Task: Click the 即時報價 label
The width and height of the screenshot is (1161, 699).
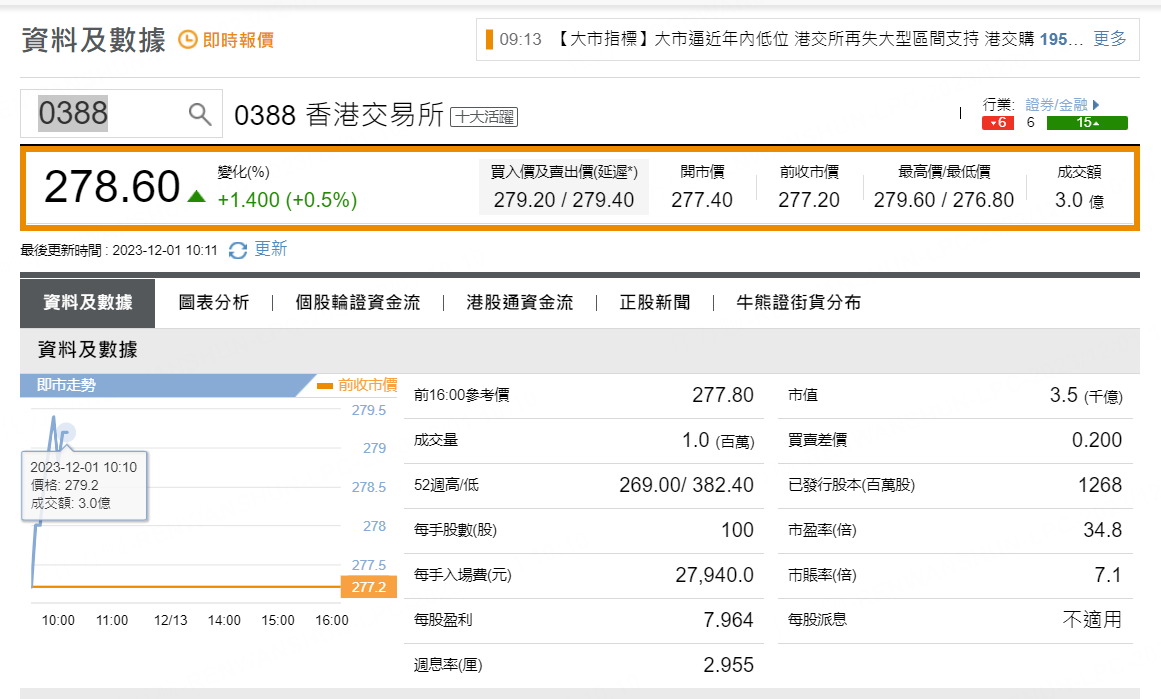Action: (238, 40)
